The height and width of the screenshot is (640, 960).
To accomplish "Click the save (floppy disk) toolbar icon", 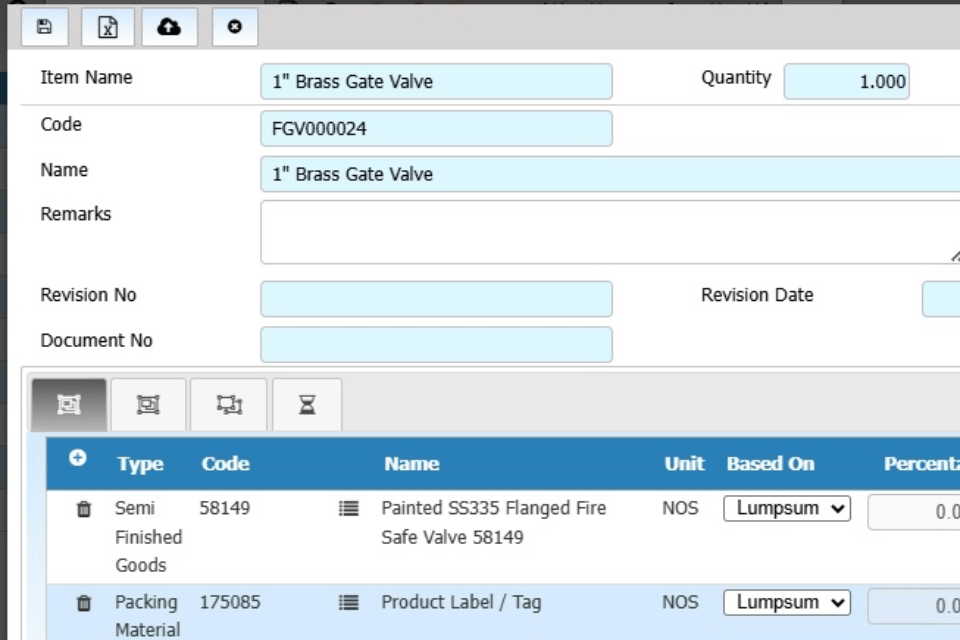I will click(x=44, y=27).
